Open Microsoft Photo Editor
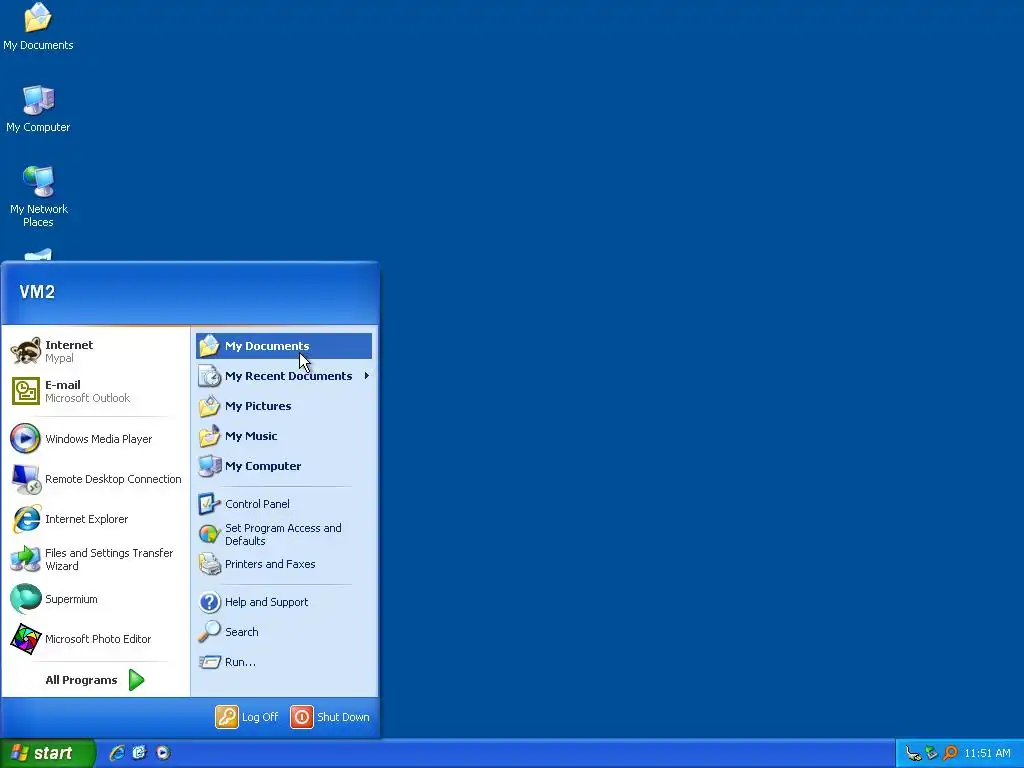The height and width of the screenshot is (768, 1024). tap(95, 639)
